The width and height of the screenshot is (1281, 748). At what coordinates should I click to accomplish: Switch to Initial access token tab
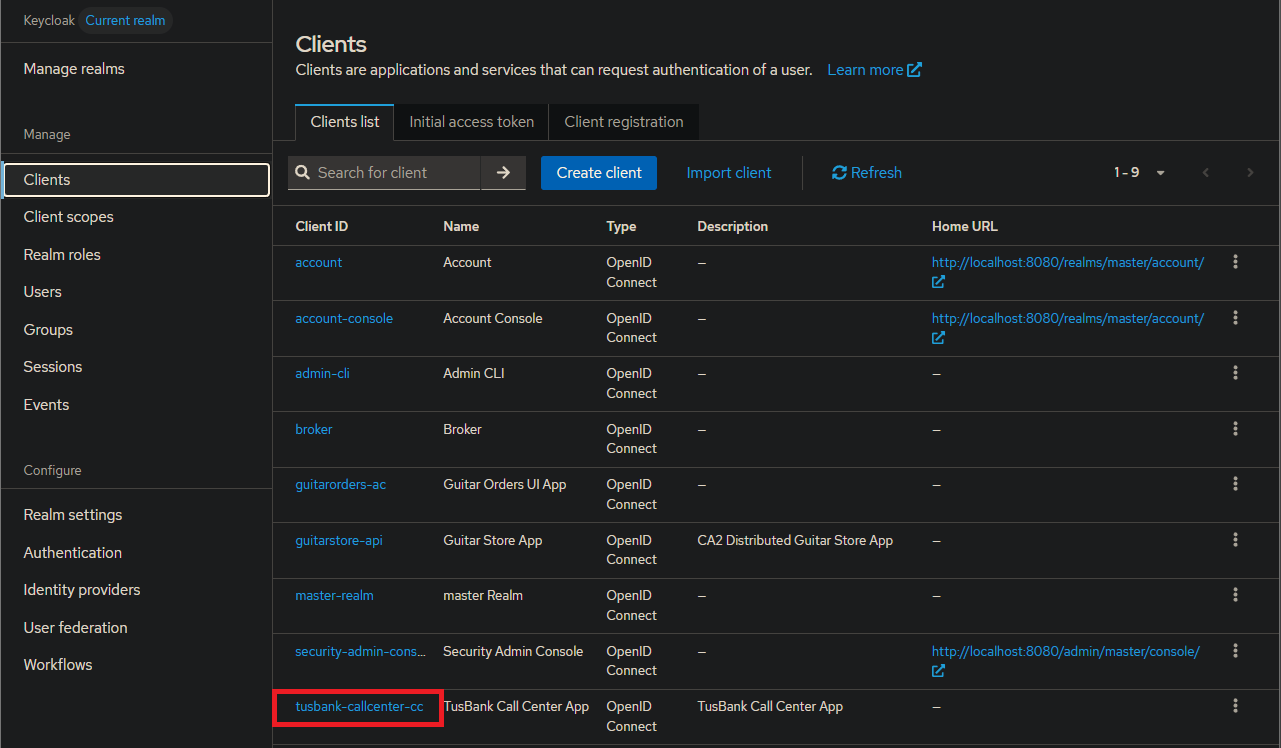click(472, 122)
